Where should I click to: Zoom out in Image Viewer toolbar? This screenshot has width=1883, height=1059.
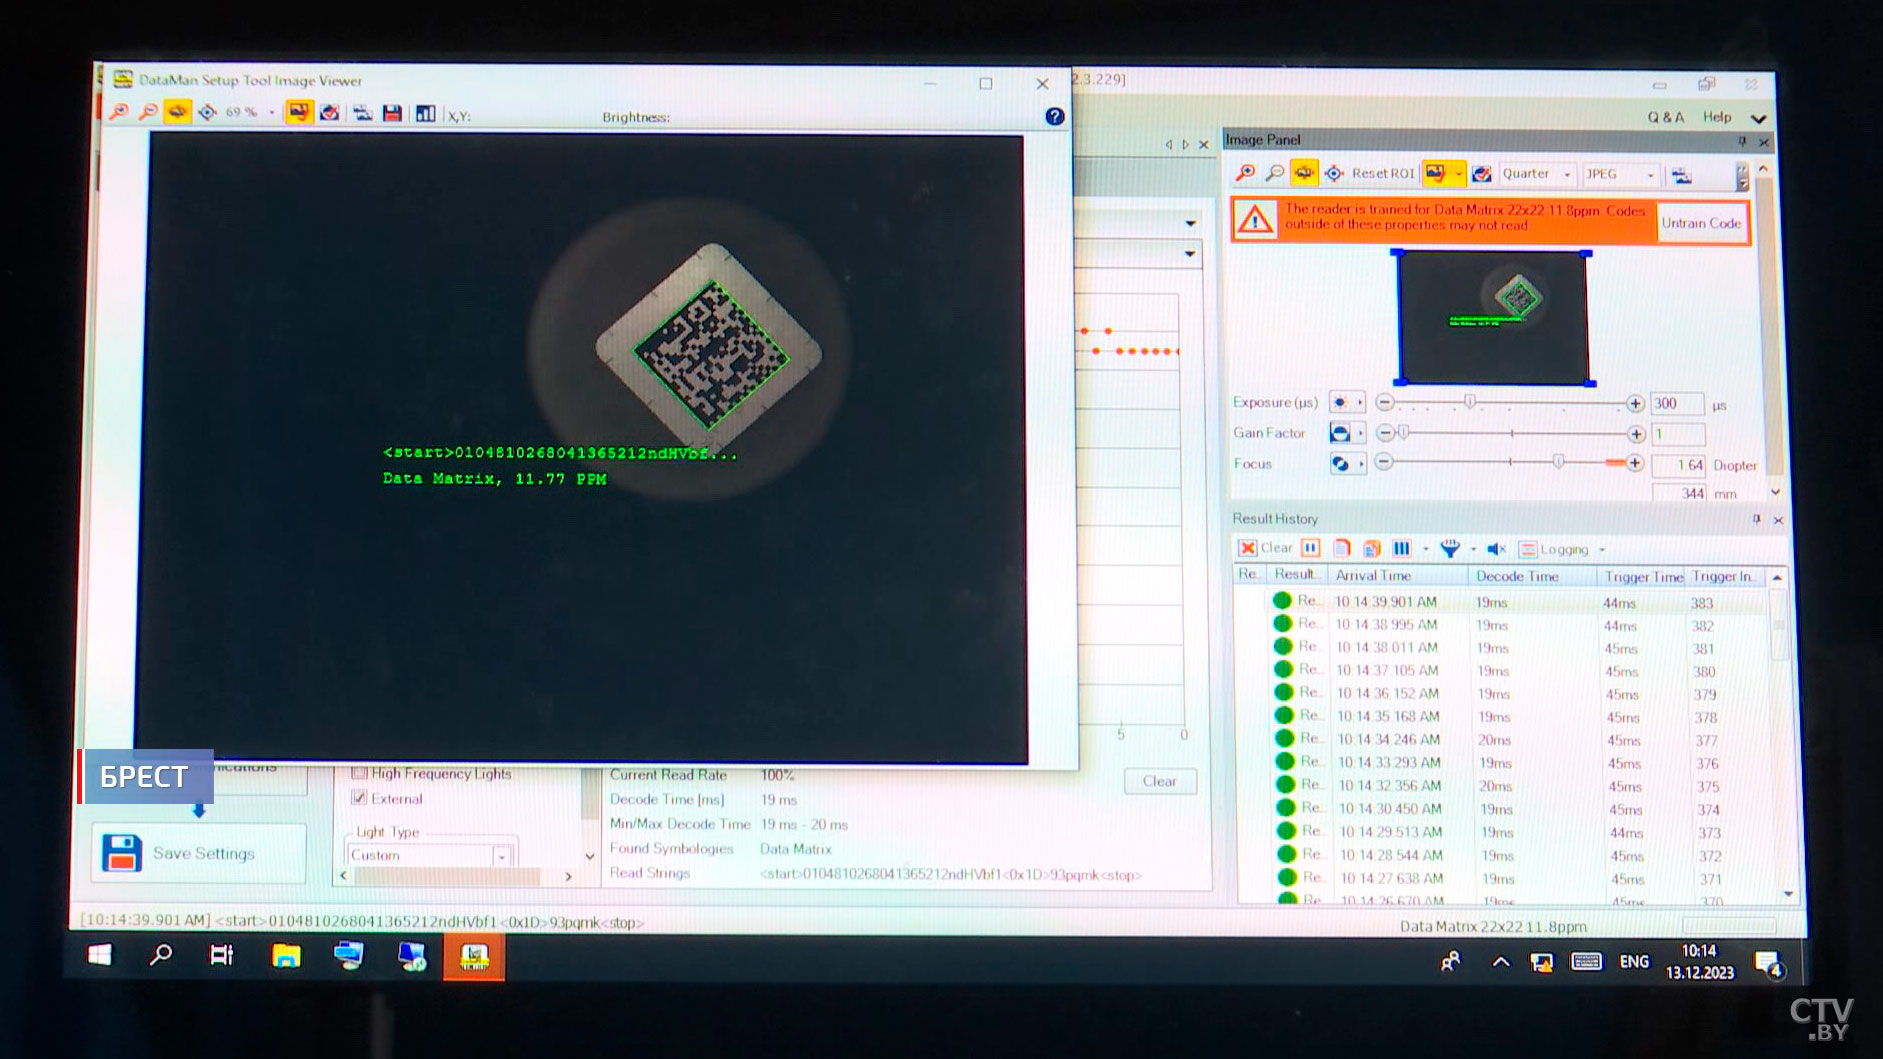(148, 112)
